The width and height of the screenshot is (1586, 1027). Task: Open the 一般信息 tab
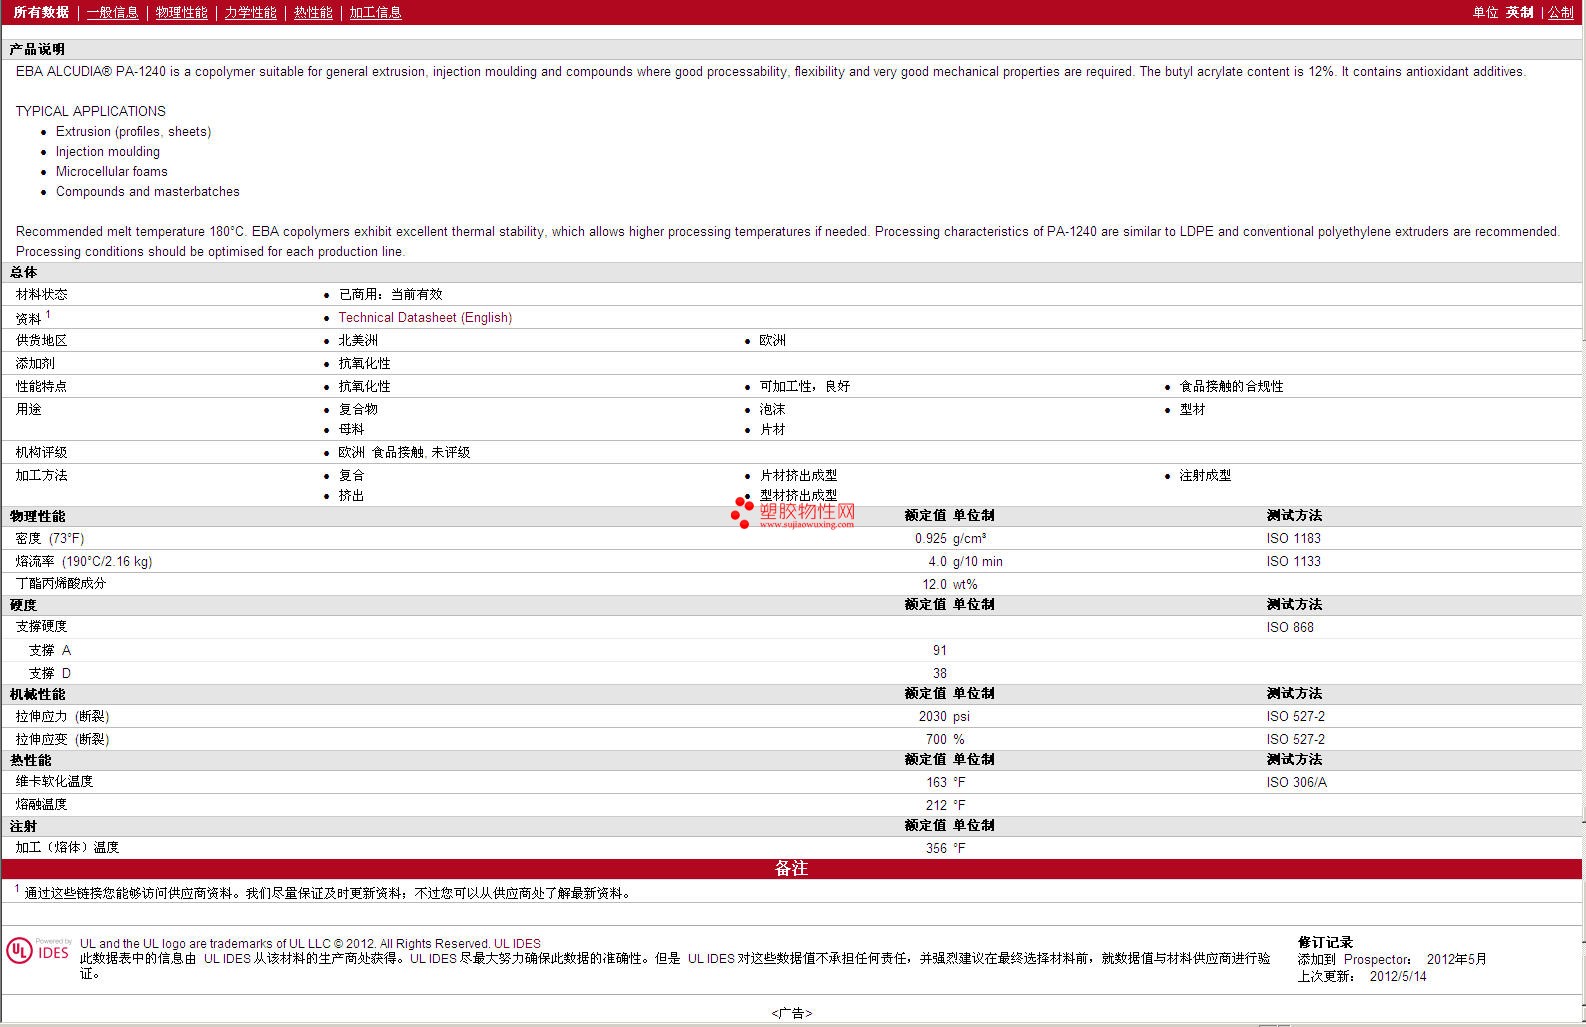click(x=112, y=12)
